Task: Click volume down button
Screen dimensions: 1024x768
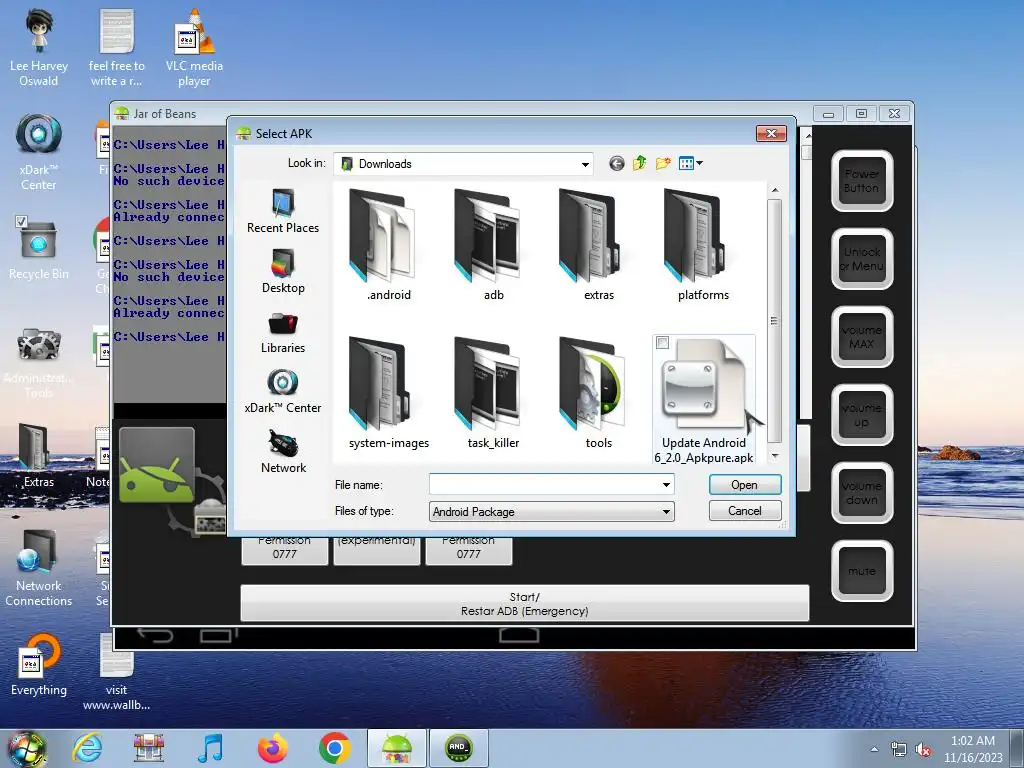Action: [861, 493]
